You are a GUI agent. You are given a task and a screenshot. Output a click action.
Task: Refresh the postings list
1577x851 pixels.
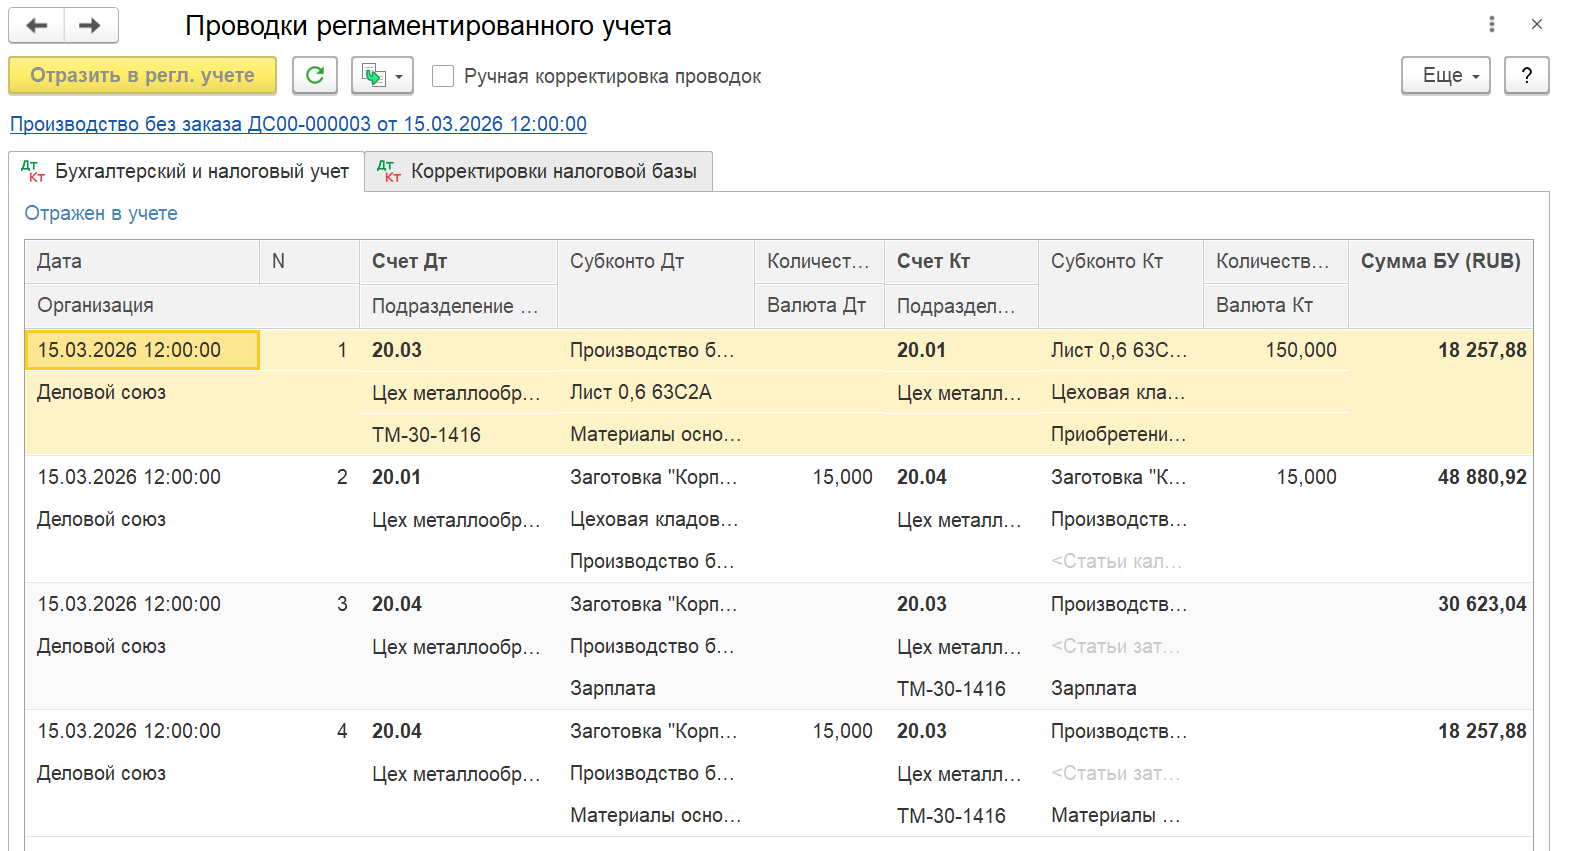(x=315, y=75)
